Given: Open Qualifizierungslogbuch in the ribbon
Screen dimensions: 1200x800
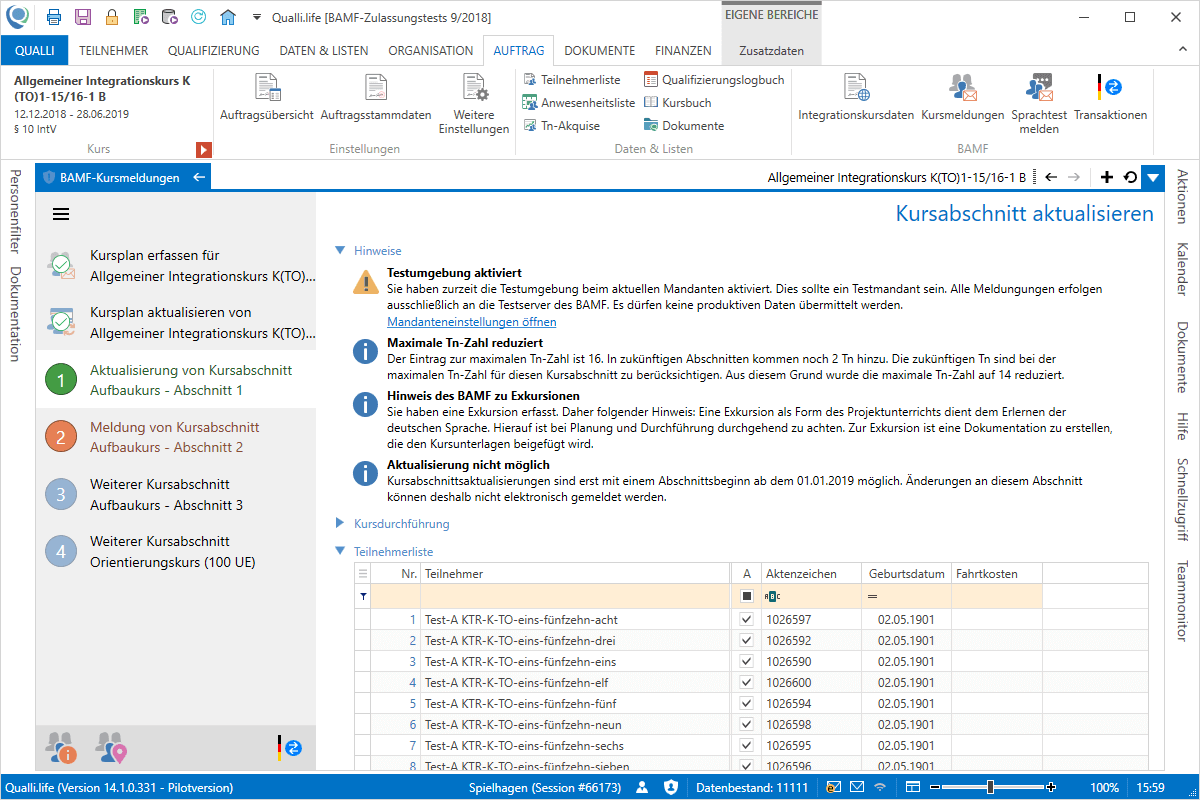Looking at the screenshot, I should coord(714,80).
